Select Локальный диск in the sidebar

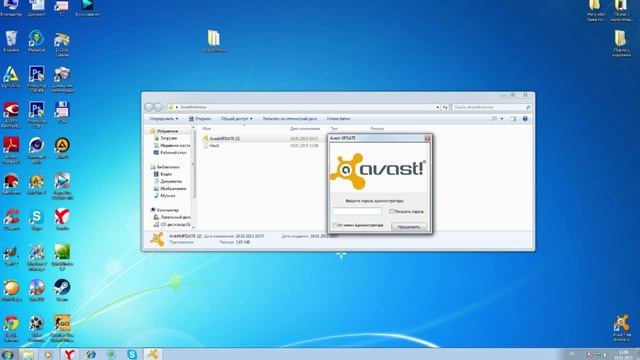(171, 217)
